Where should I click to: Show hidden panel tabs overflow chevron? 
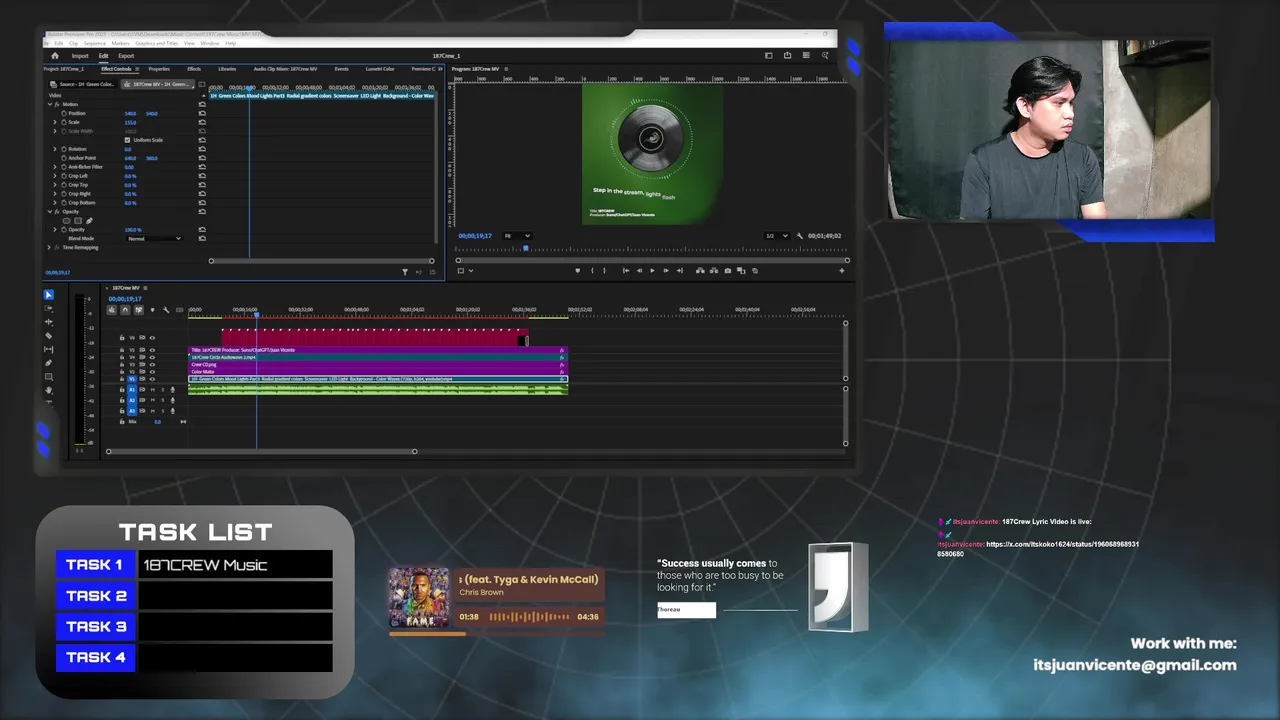438,69
